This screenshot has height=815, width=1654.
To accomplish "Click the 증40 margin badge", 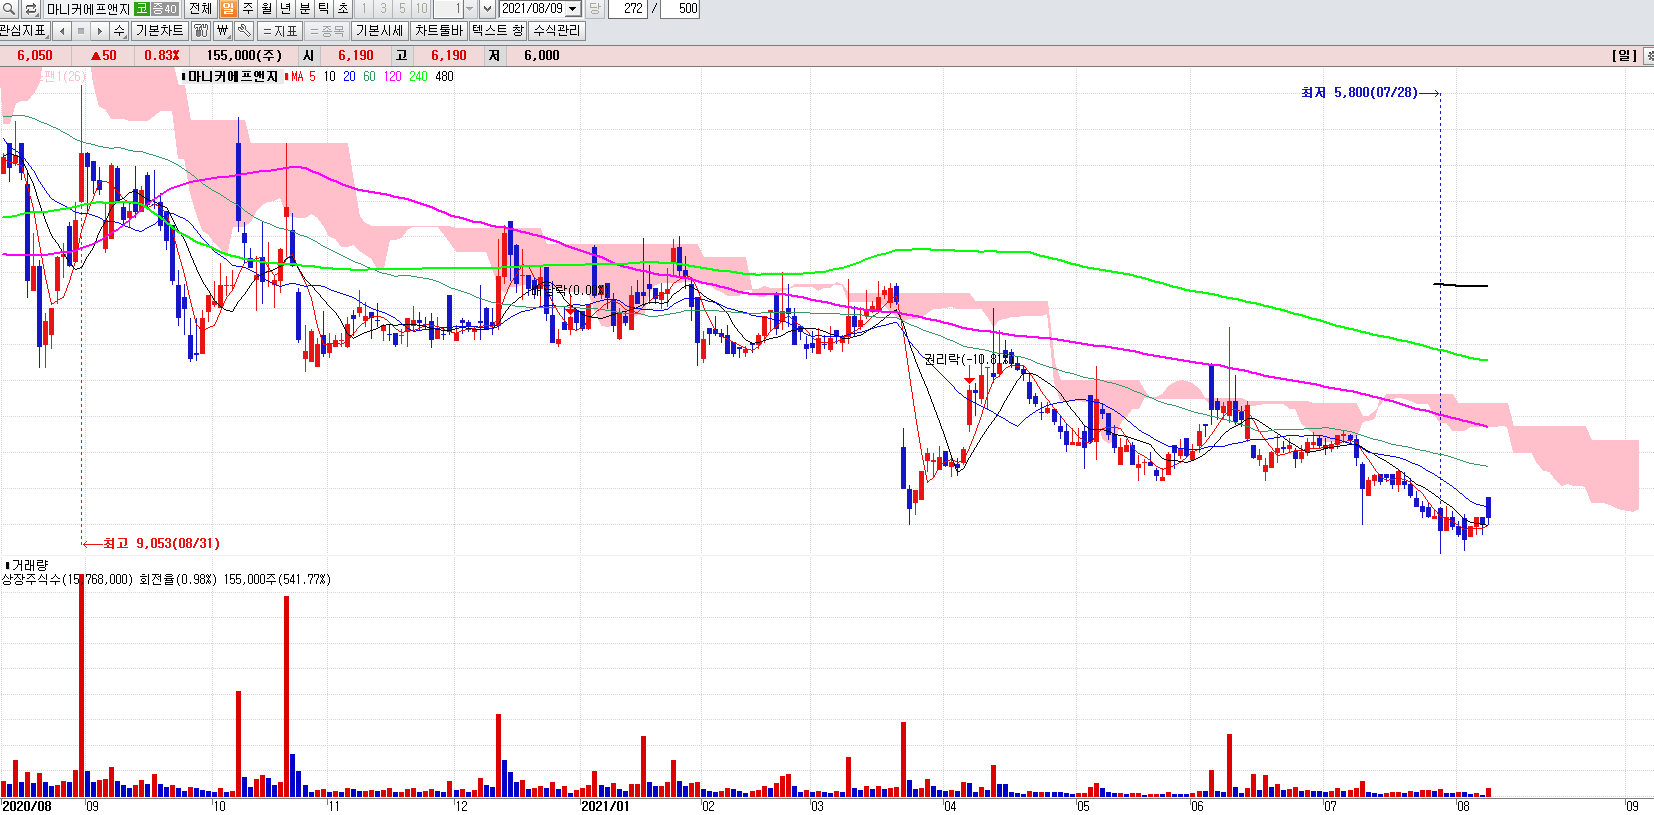I will pyautogui.click(x=164, y=8).
